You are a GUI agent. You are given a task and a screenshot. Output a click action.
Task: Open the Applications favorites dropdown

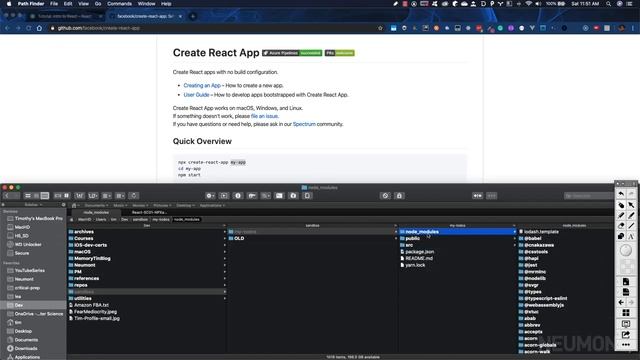[212, 205]
